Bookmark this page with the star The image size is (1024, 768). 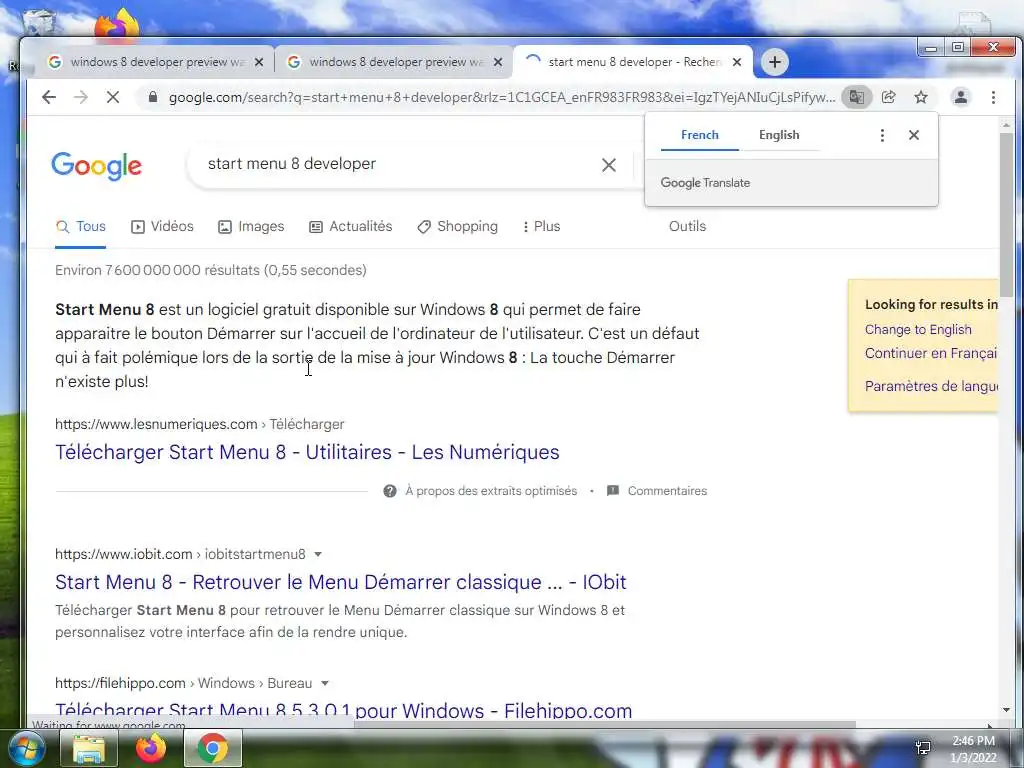click(x=921, y=97)
